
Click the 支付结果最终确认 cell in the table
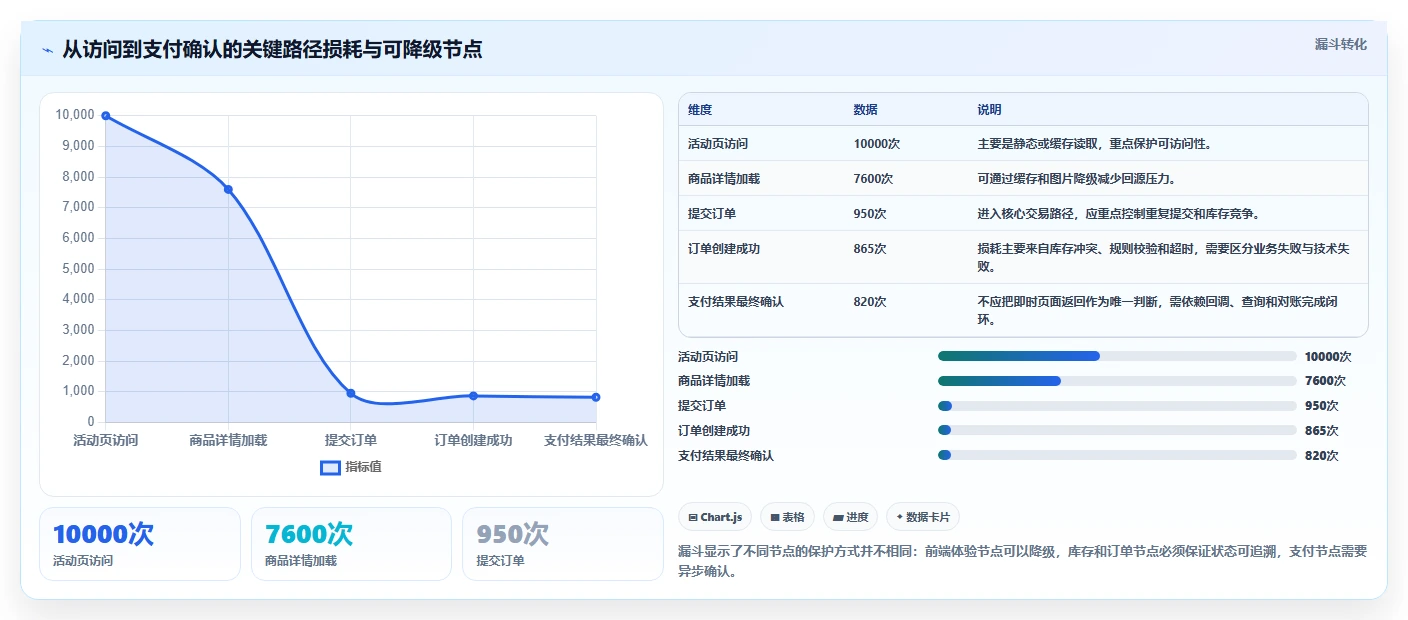click(x=736, y=301)
